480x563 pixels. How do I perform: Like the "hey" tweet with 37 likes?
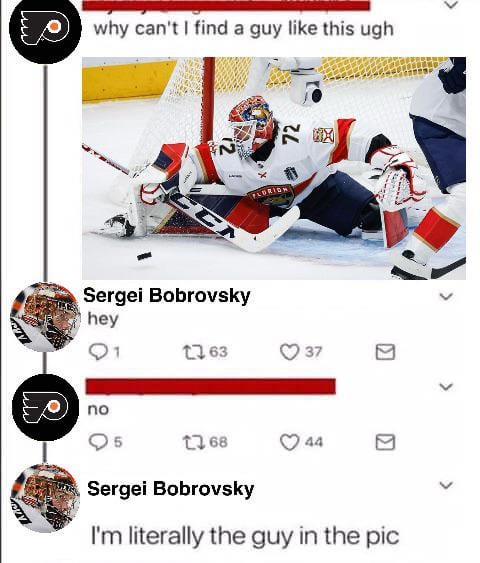(x=289, y=352)
